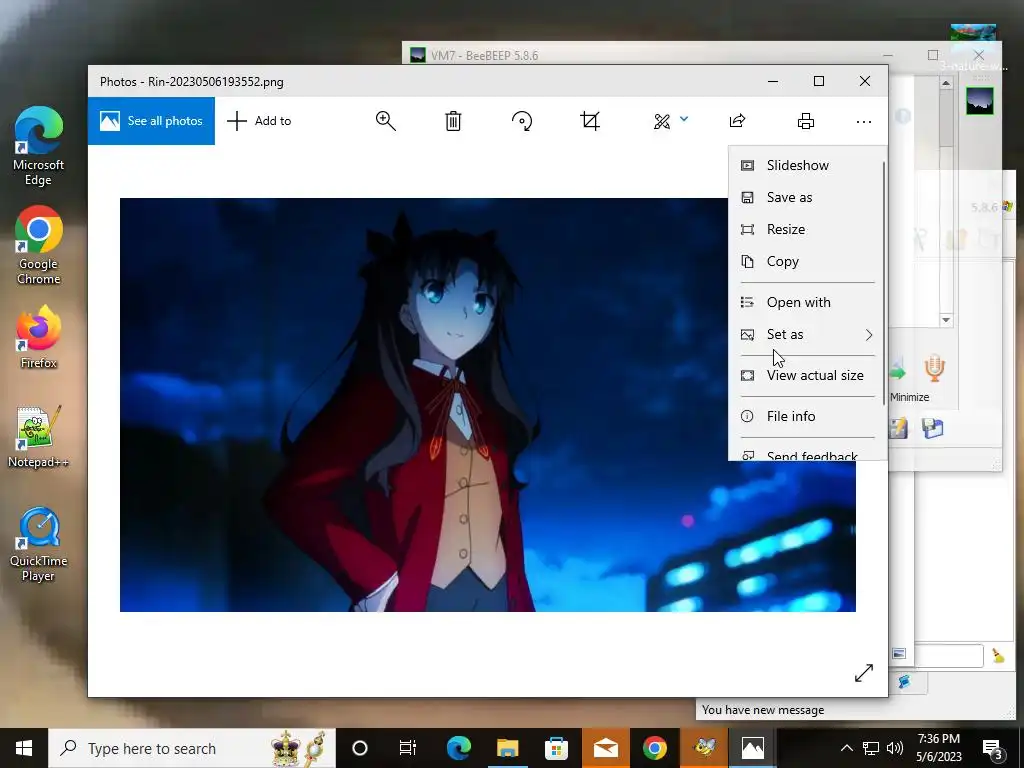Open Edit & Create tools icon
Image resolution: width=1024 pixels, height=768 pixels.
point(662,121)
